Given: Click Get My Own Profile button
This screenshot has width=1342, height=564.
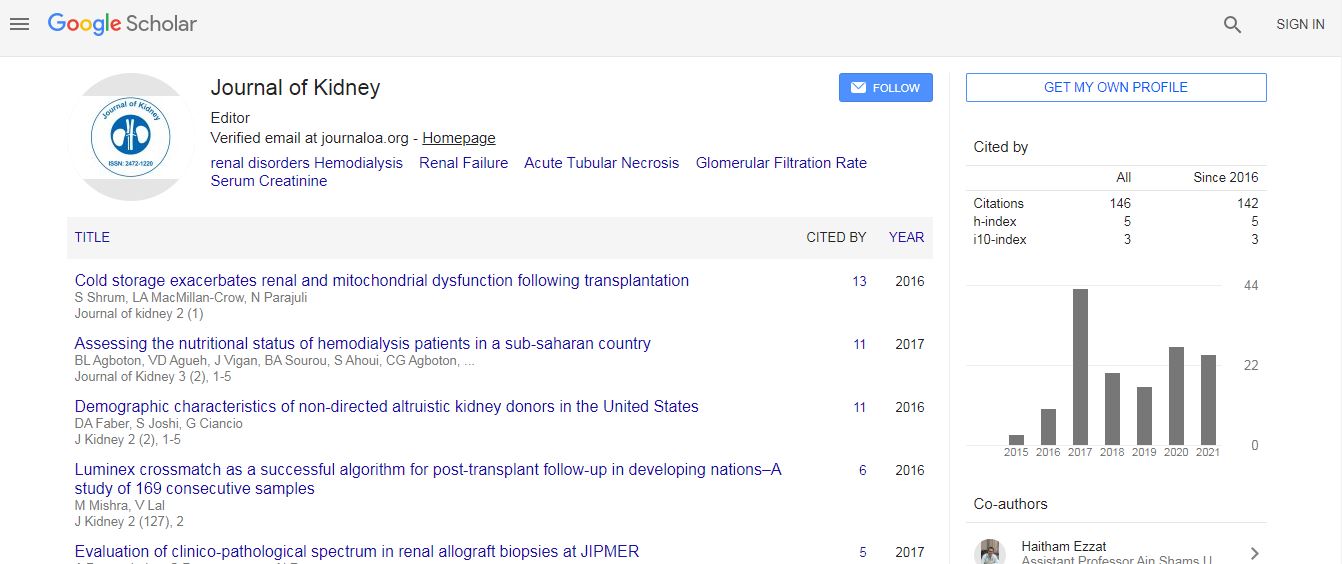Looking at the screenshot, I should click(x=1115, y=87).
